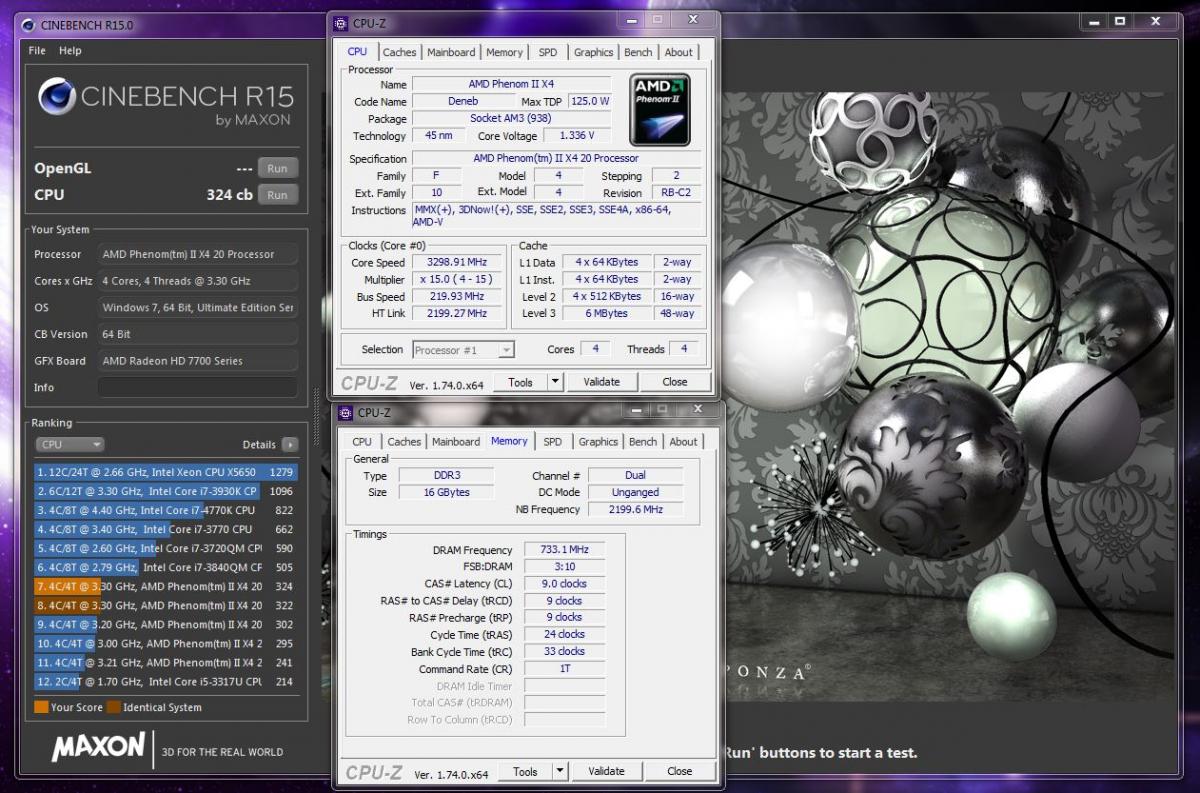The image size is (1200, 793).
Task: Select ranking row for i7-3720QM scoring 590
Action: tap(165, 548)
